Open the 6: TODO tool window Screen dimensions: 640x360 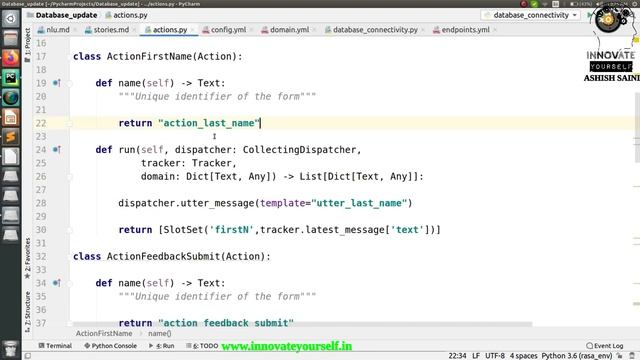(x=202, y=346)
